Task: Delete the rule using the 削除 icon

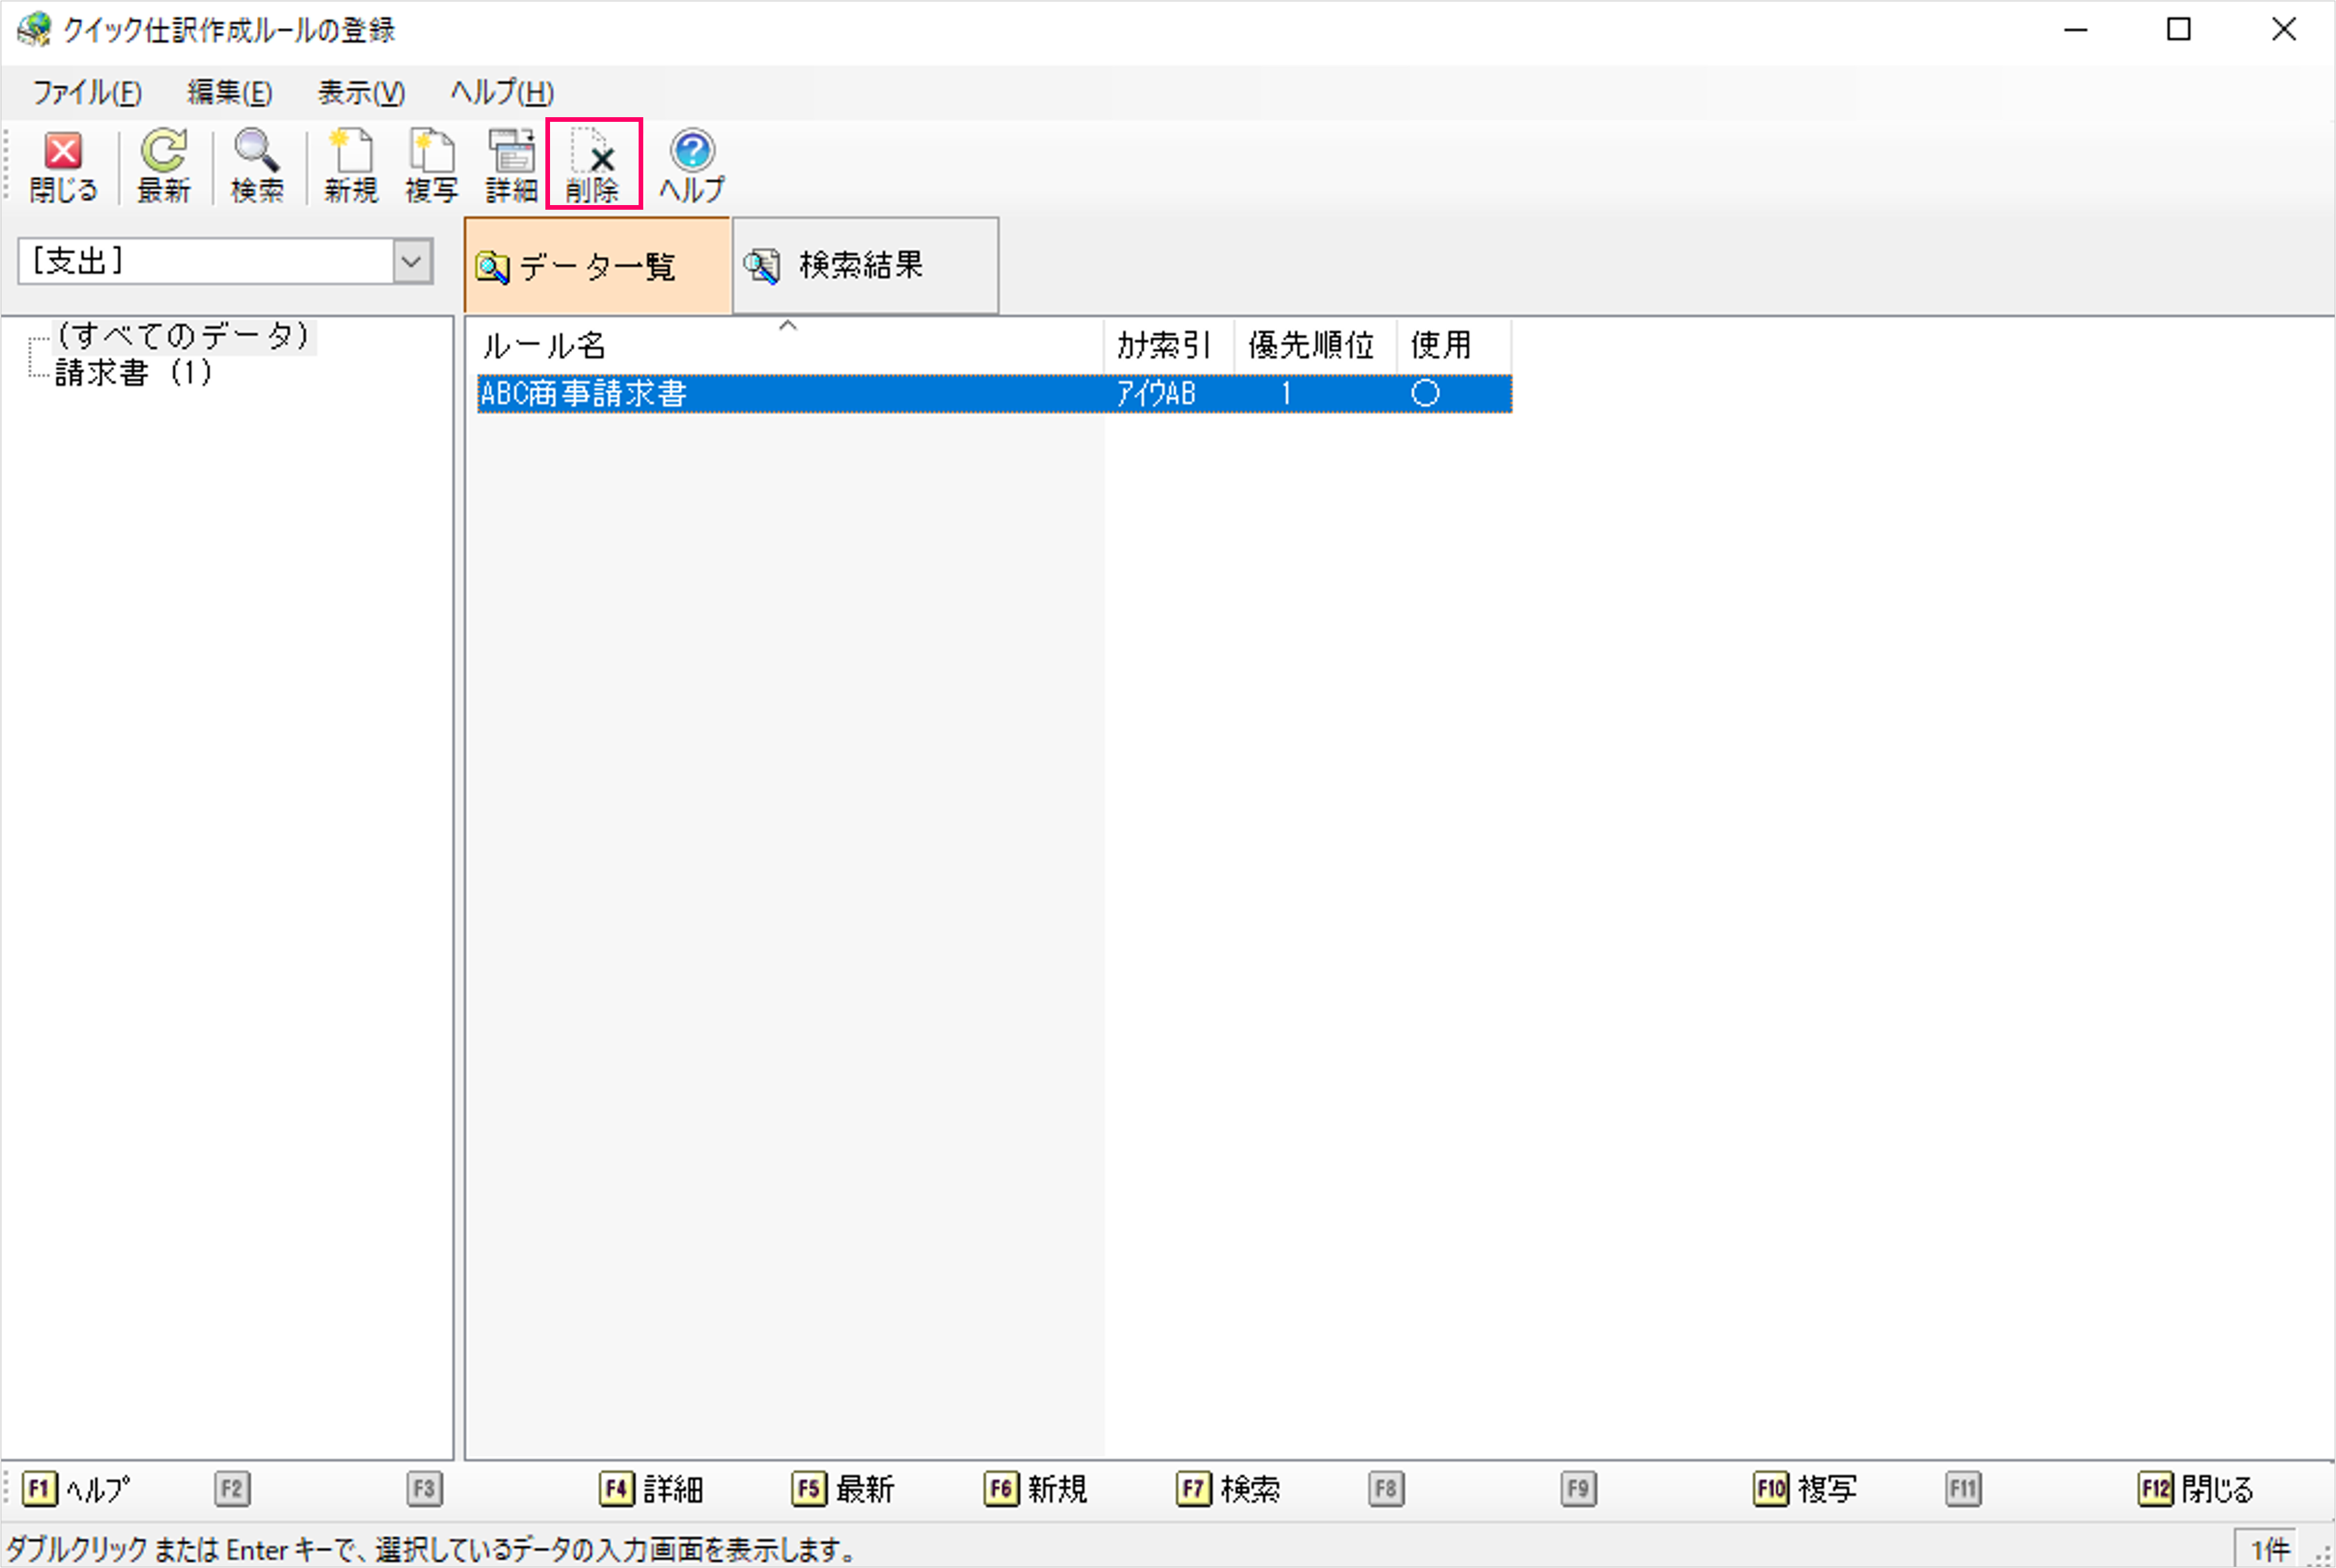Action: point(593,165)
